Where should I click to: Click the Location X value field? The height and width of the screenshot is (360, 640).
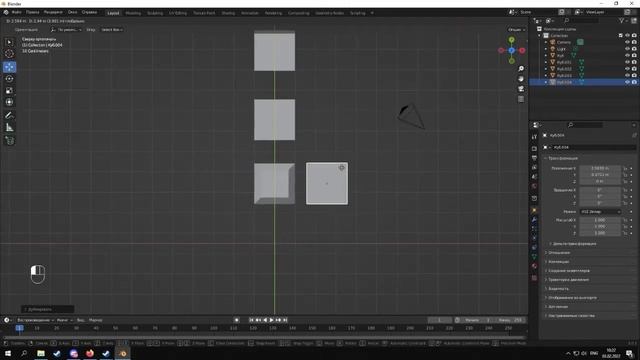click(x=600, y=168)
